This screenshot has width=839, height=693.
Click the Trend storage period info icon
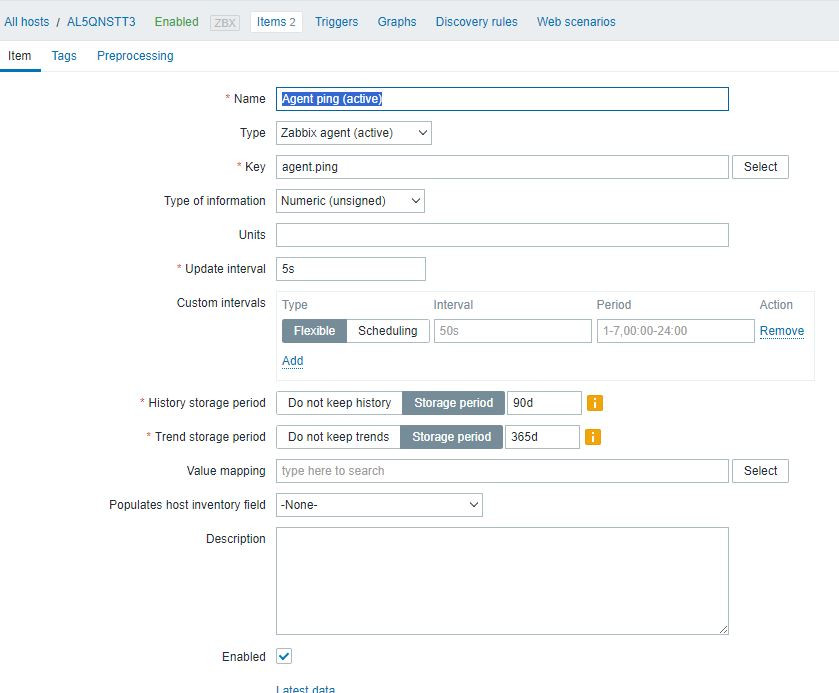(592, 437)
